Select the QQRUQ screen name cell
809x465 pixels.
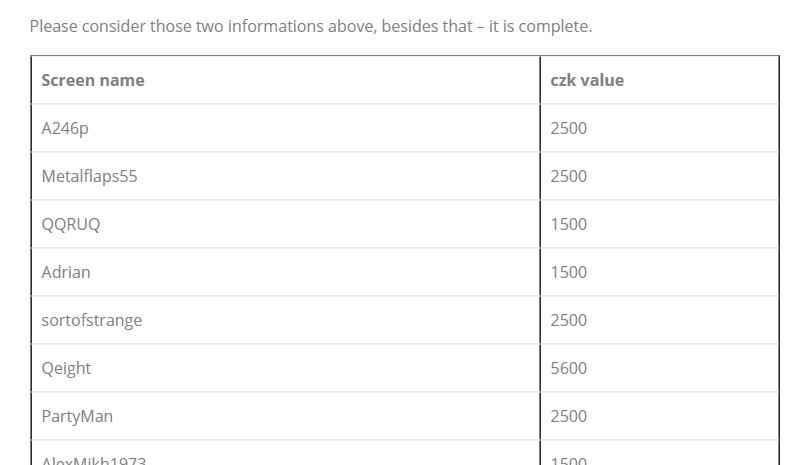pos(71,224)
